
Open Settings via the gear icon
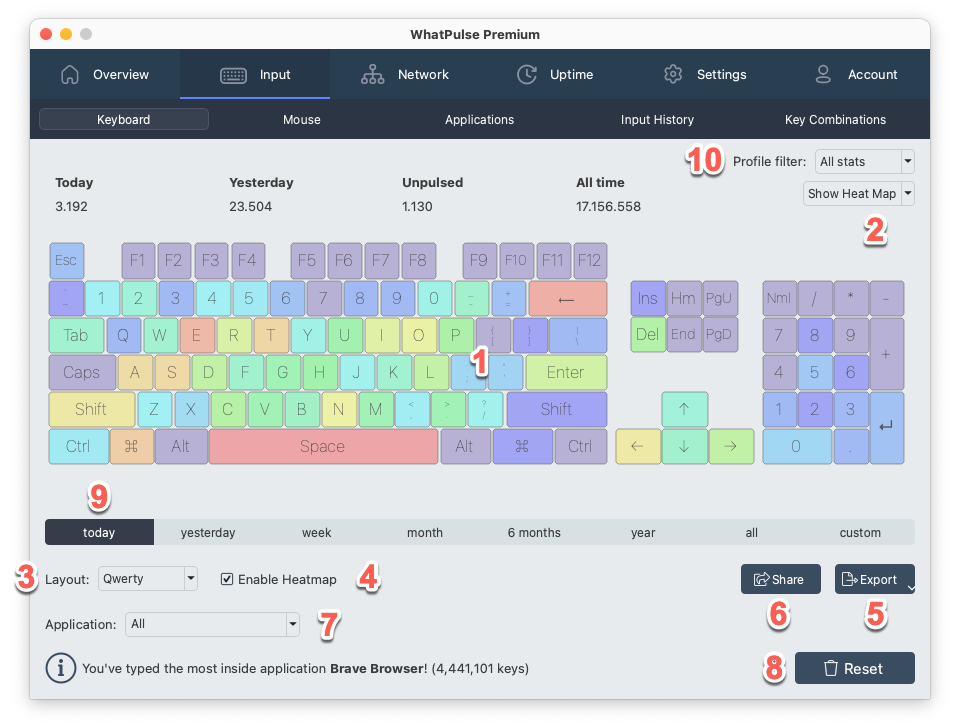click(673, 74)
